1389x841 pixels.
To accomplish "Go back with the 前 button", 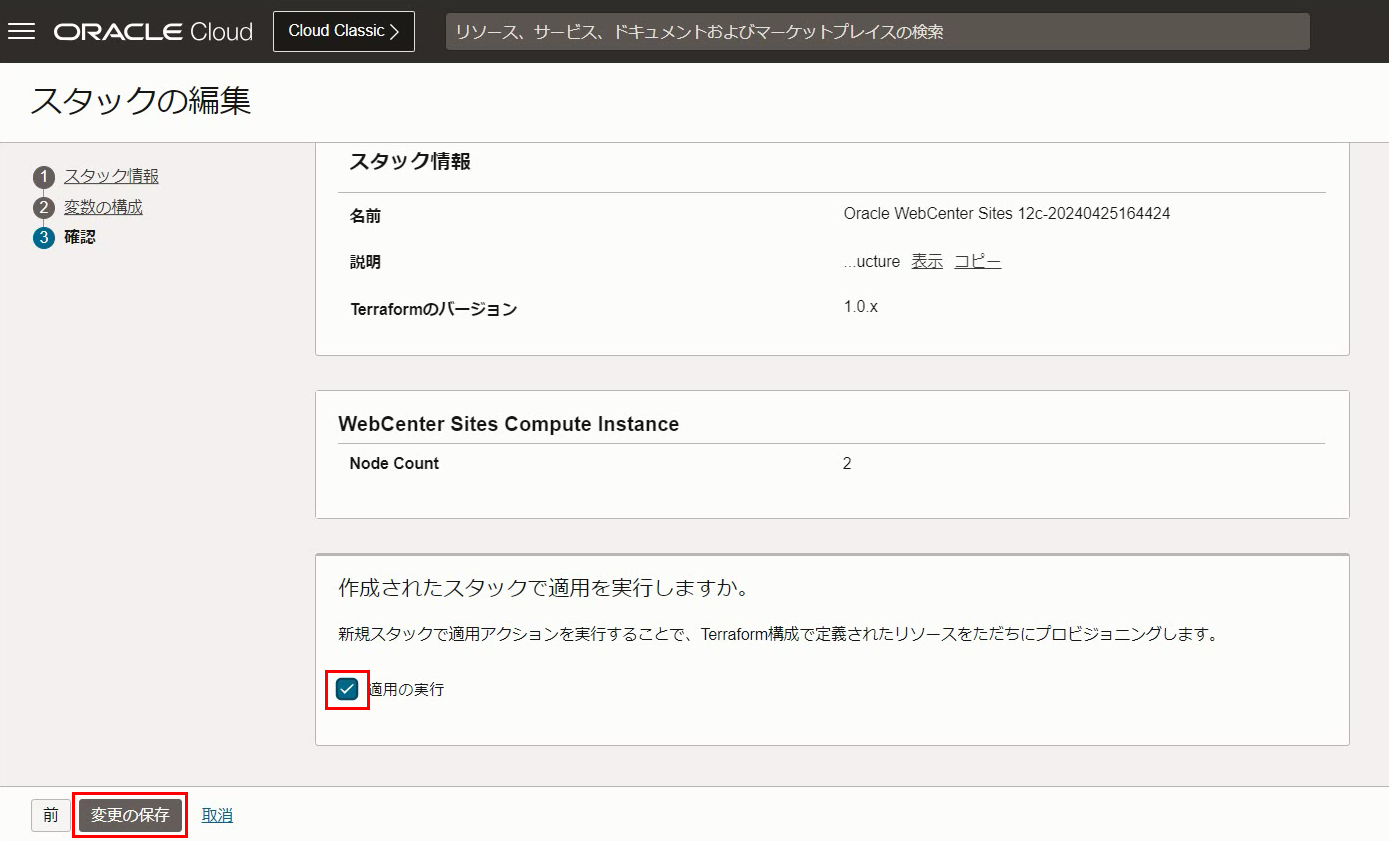I will coord(51,815).
